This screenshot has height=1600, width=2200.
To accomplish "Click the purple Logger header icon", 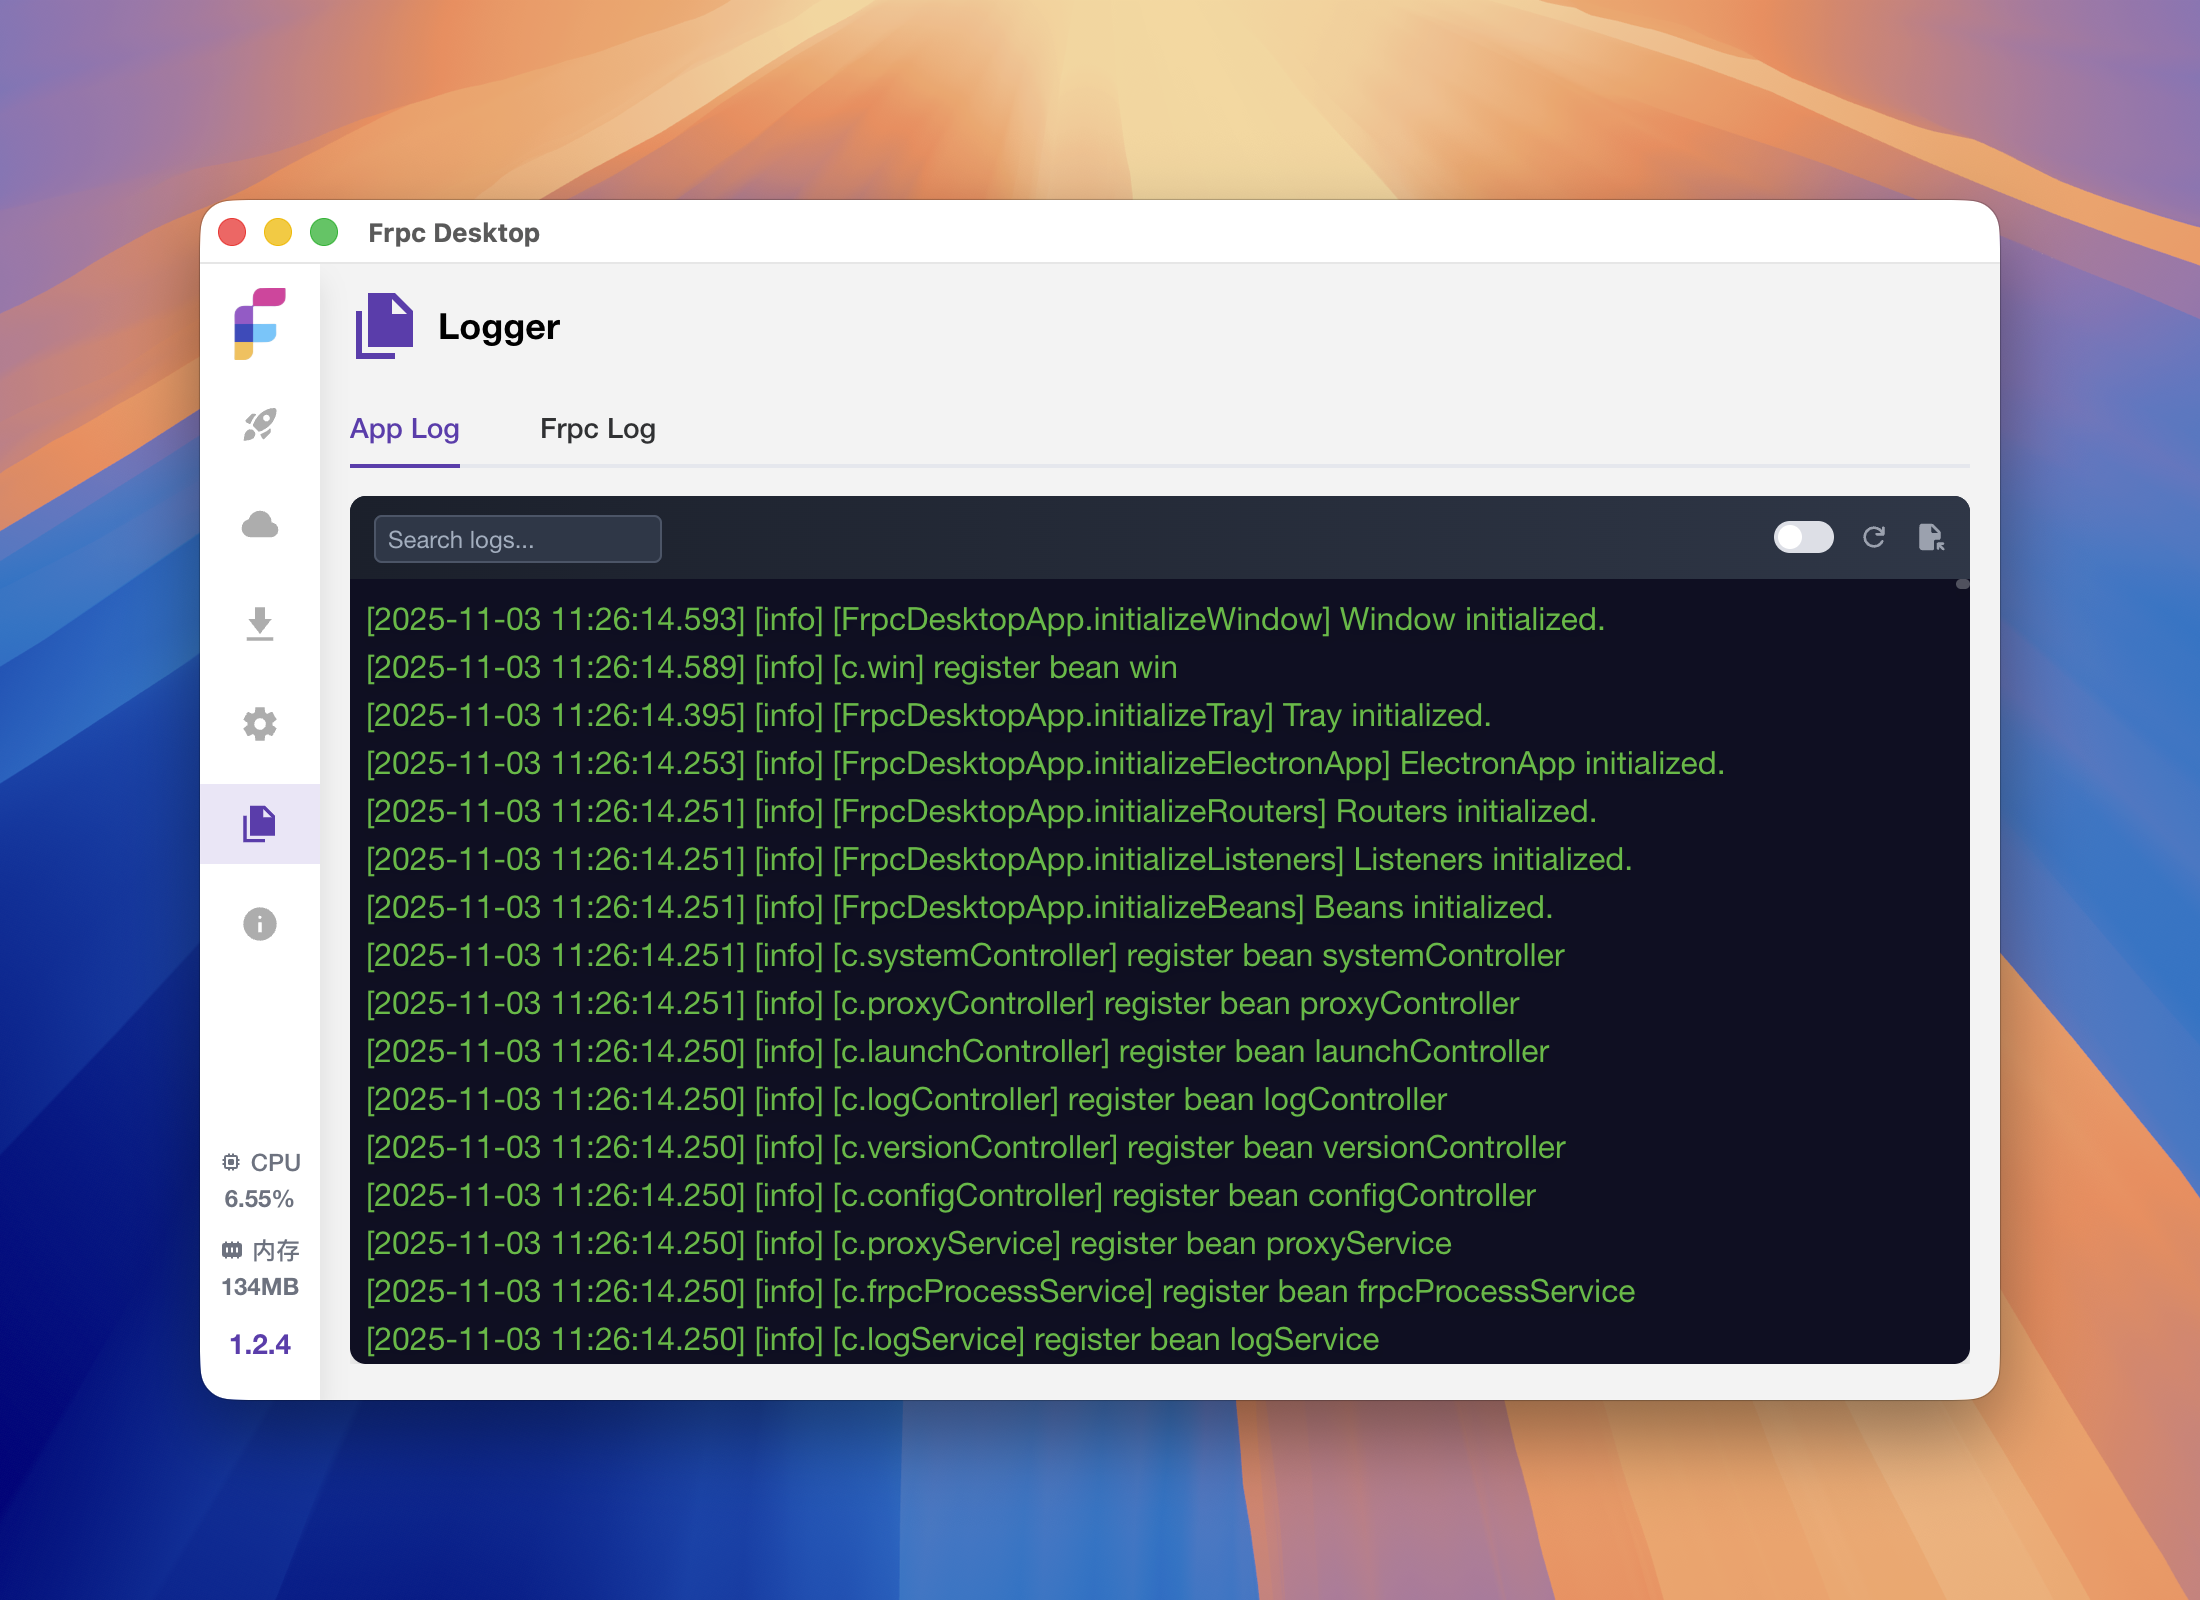I will 384,326.
